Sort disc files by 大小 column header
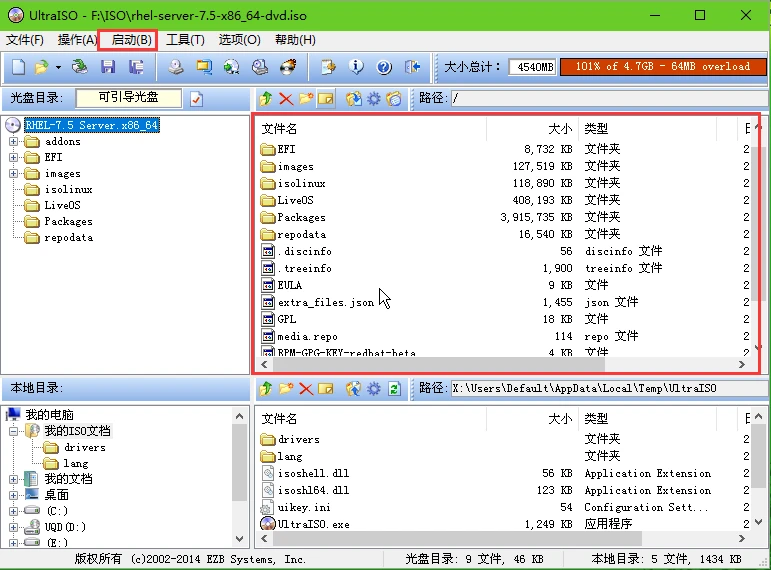The width and height of the screenshot is (771, 570). click(533, 129)
